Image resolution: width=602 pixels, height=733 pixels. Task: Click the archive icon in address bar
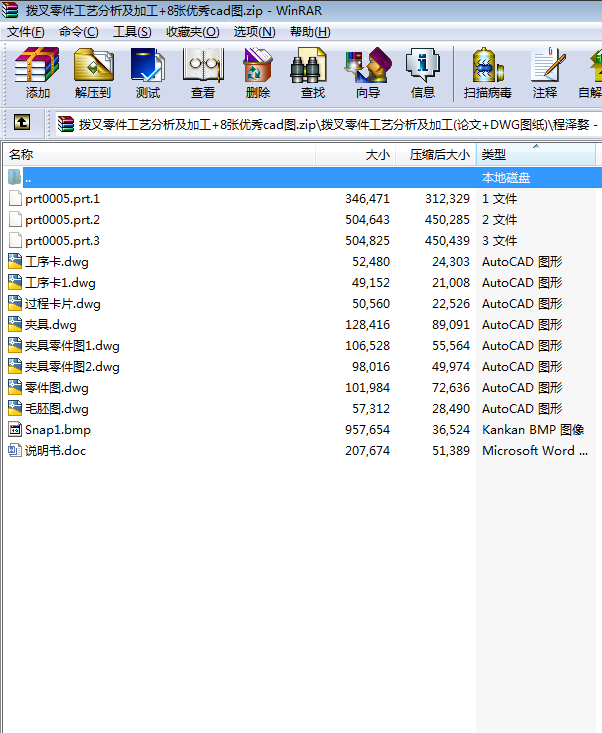tap(66, 124)
